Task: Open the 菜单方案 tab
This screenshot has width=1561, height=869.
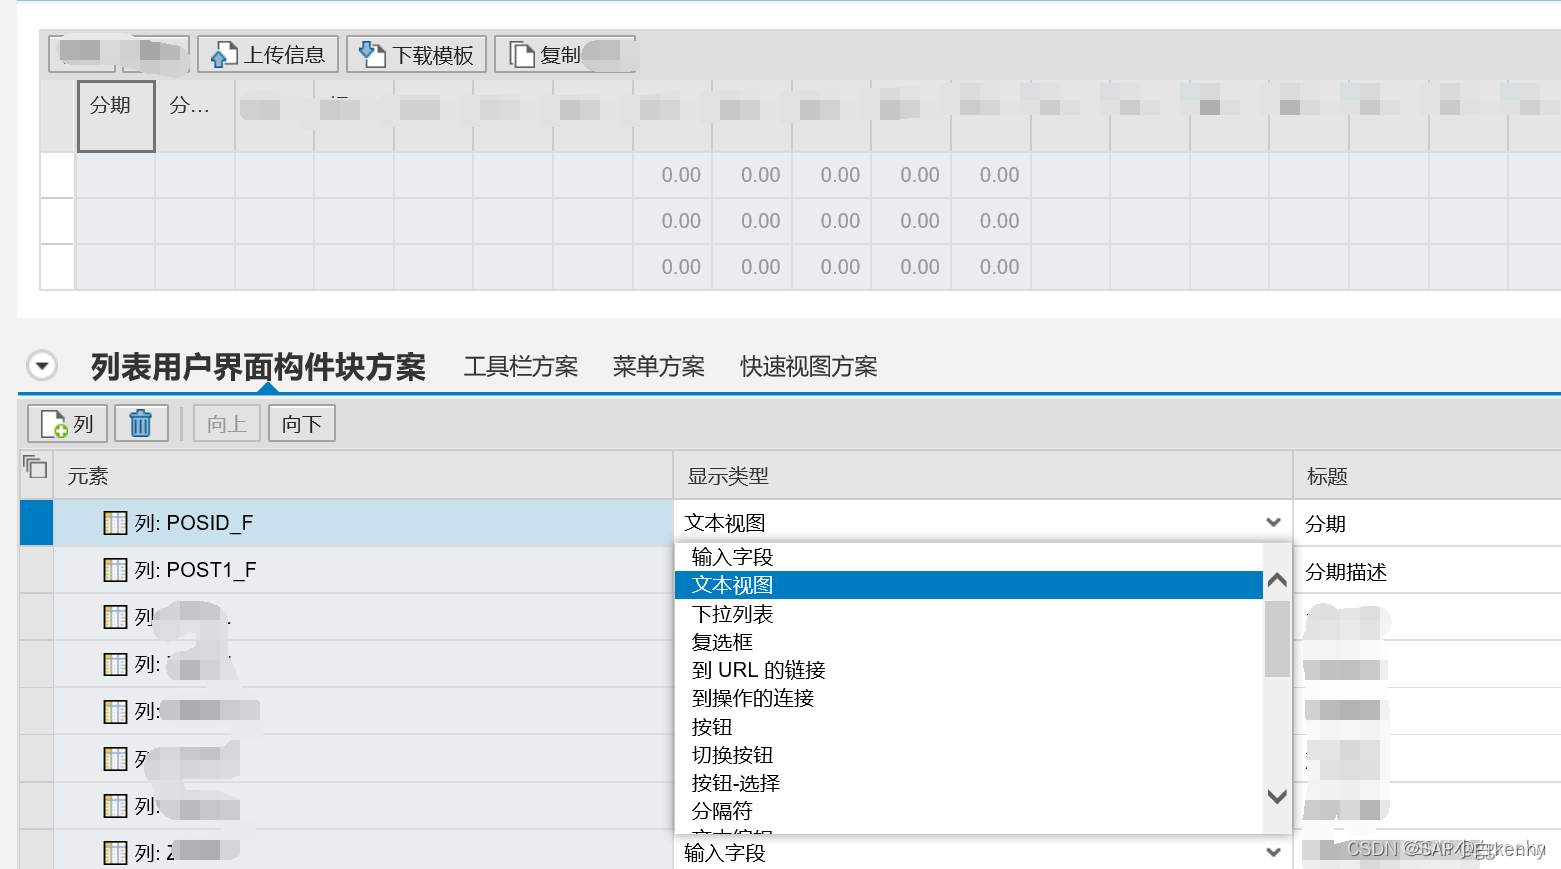Action: pyautogui.click(x=658, y=366)
